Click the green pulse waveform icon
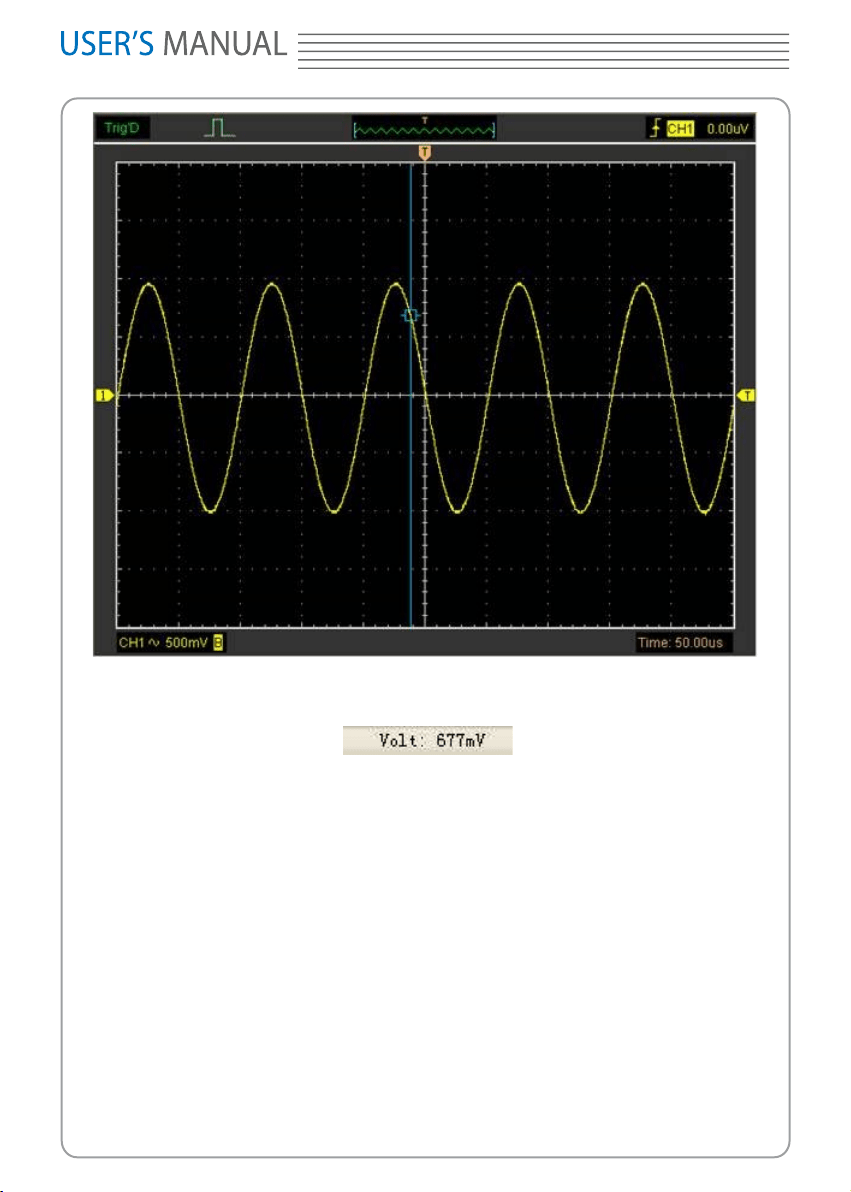The image size is (851, 1192). coord(219,128)
